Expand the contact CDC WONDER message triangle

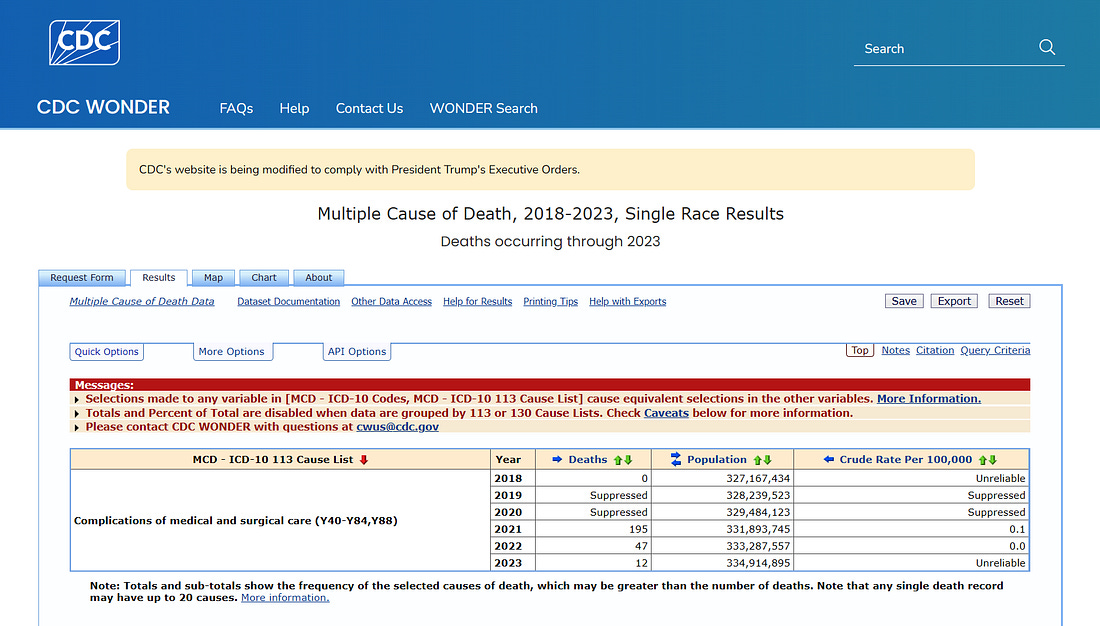(78, 427)
